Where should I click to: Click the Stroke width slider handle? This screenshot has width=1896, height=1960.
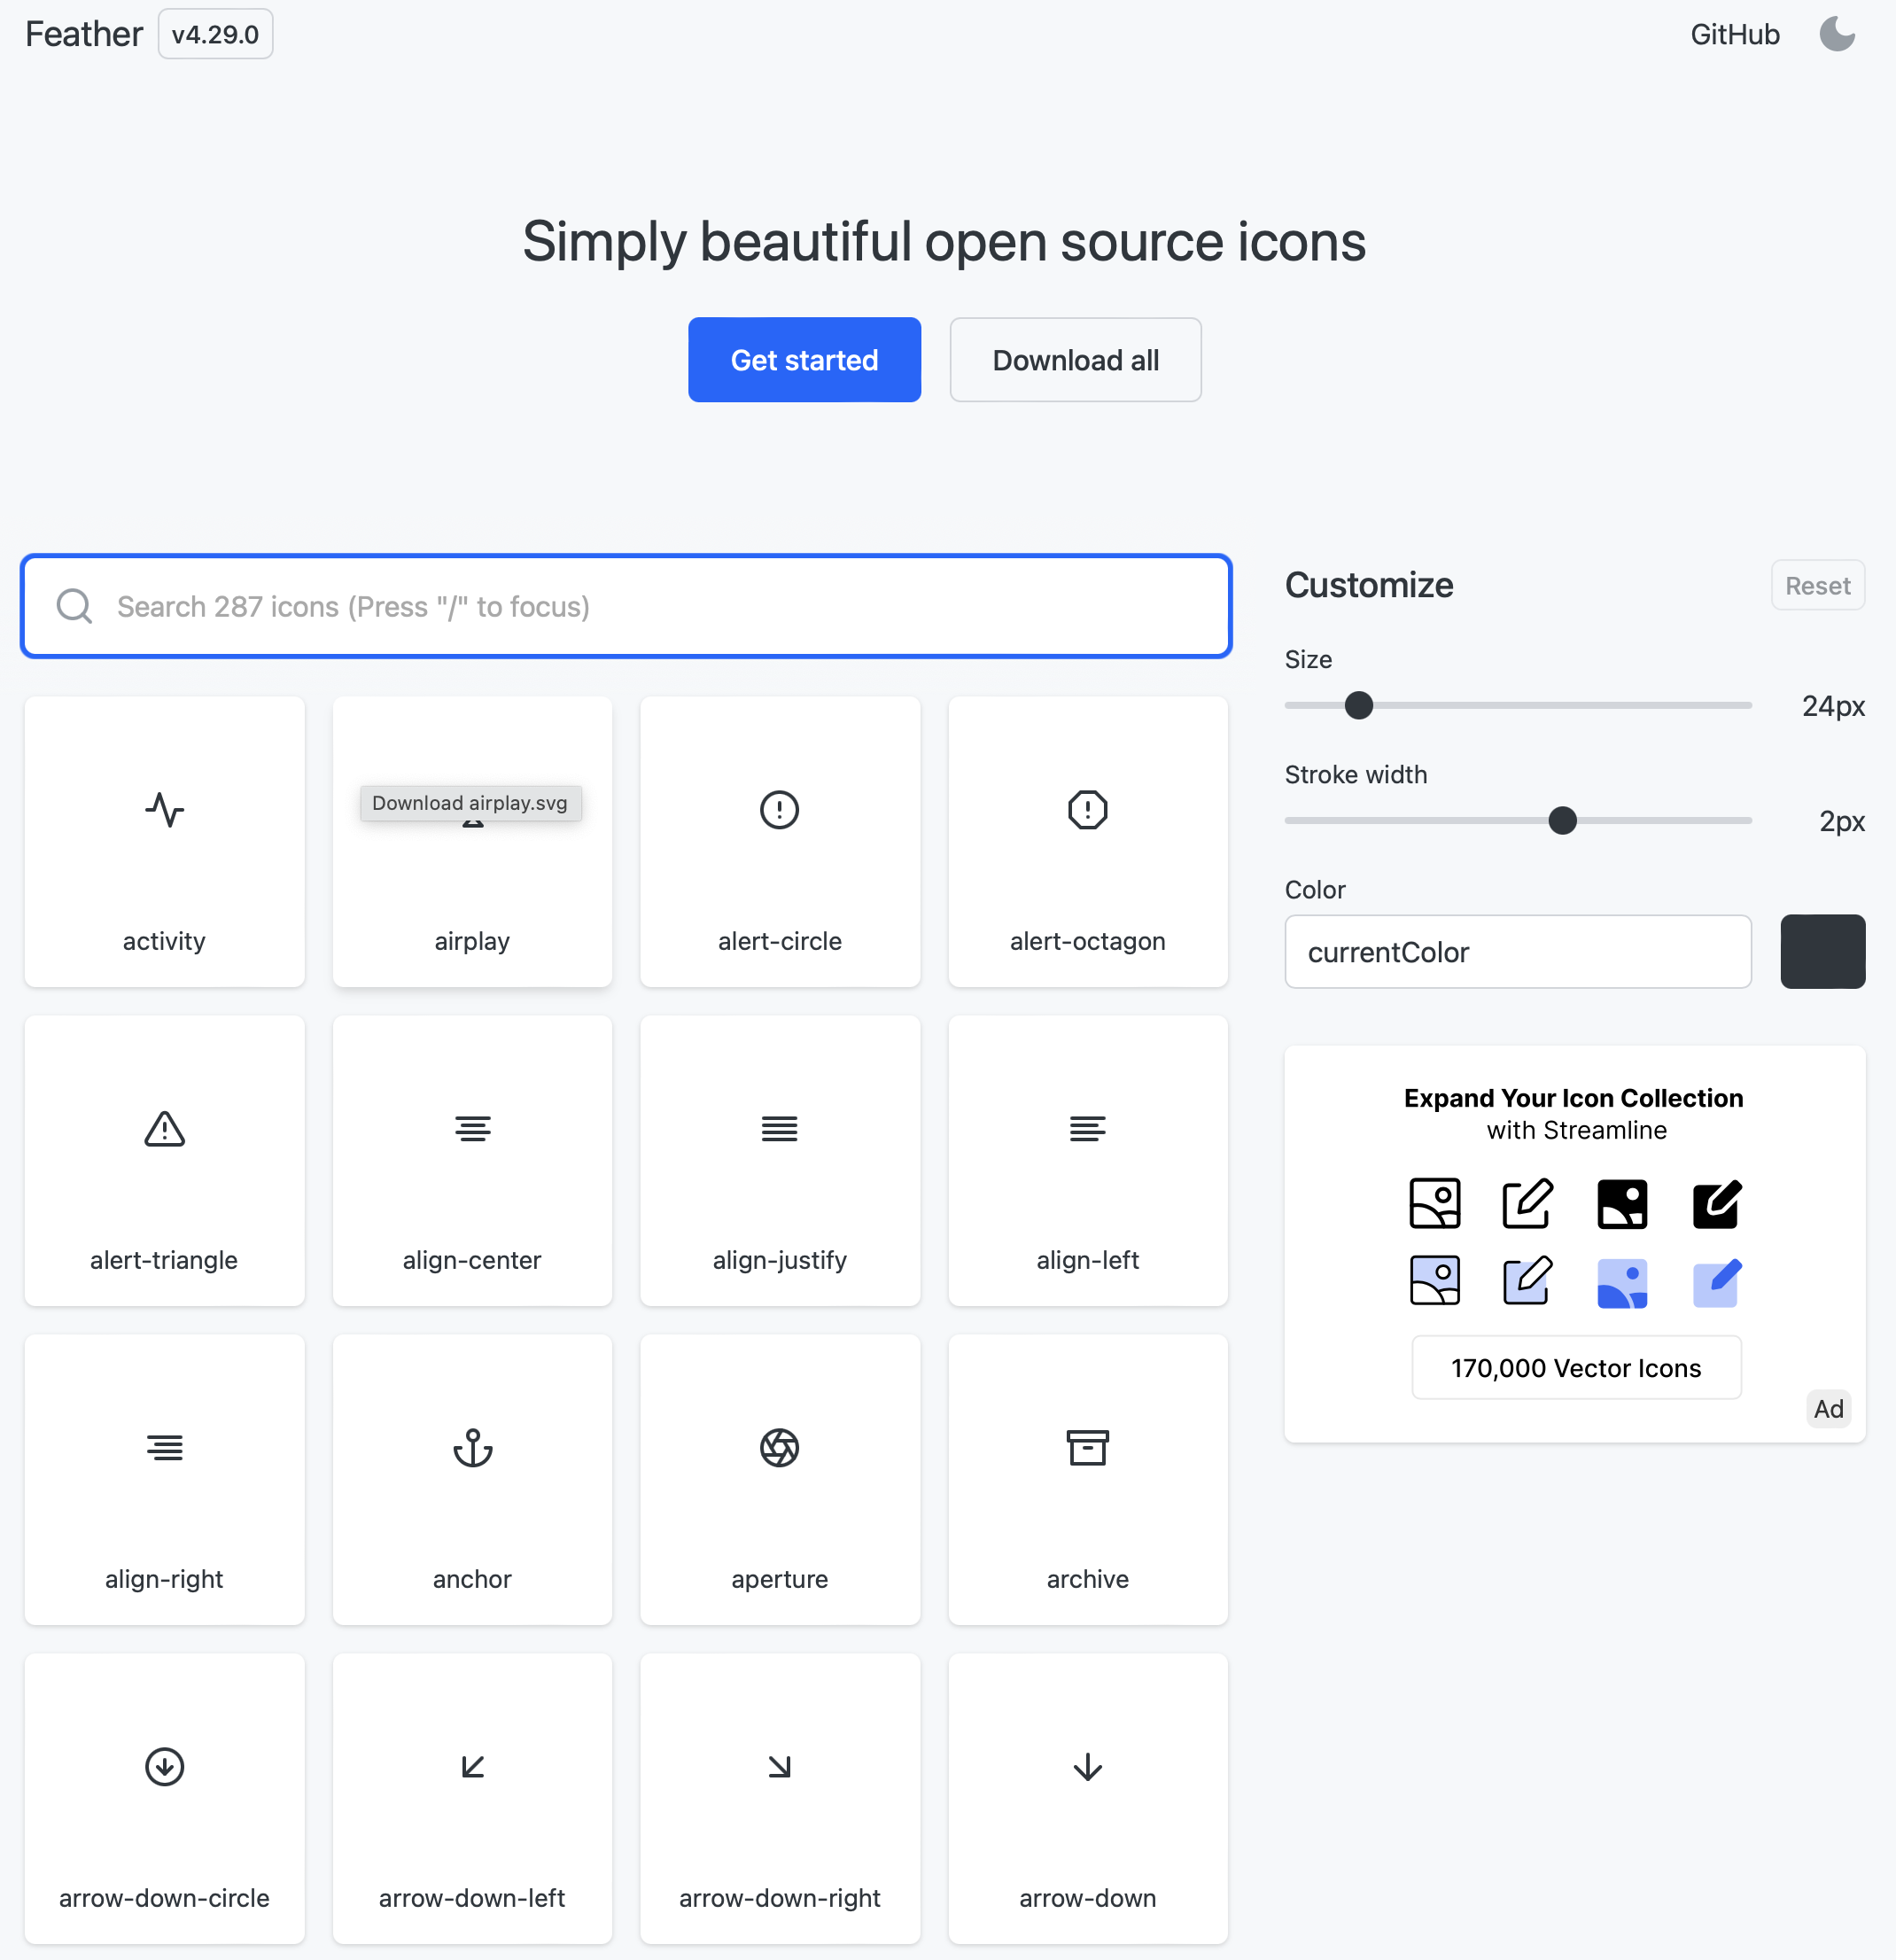point(1562,821)
